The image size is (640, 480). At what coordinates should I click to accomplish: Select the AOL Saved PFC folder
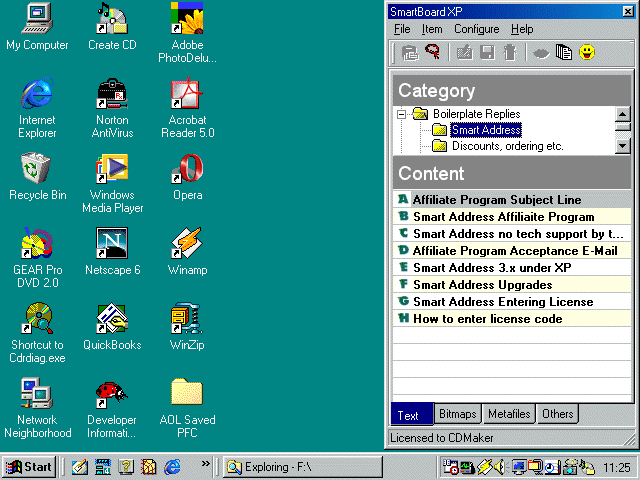point(187,408)
